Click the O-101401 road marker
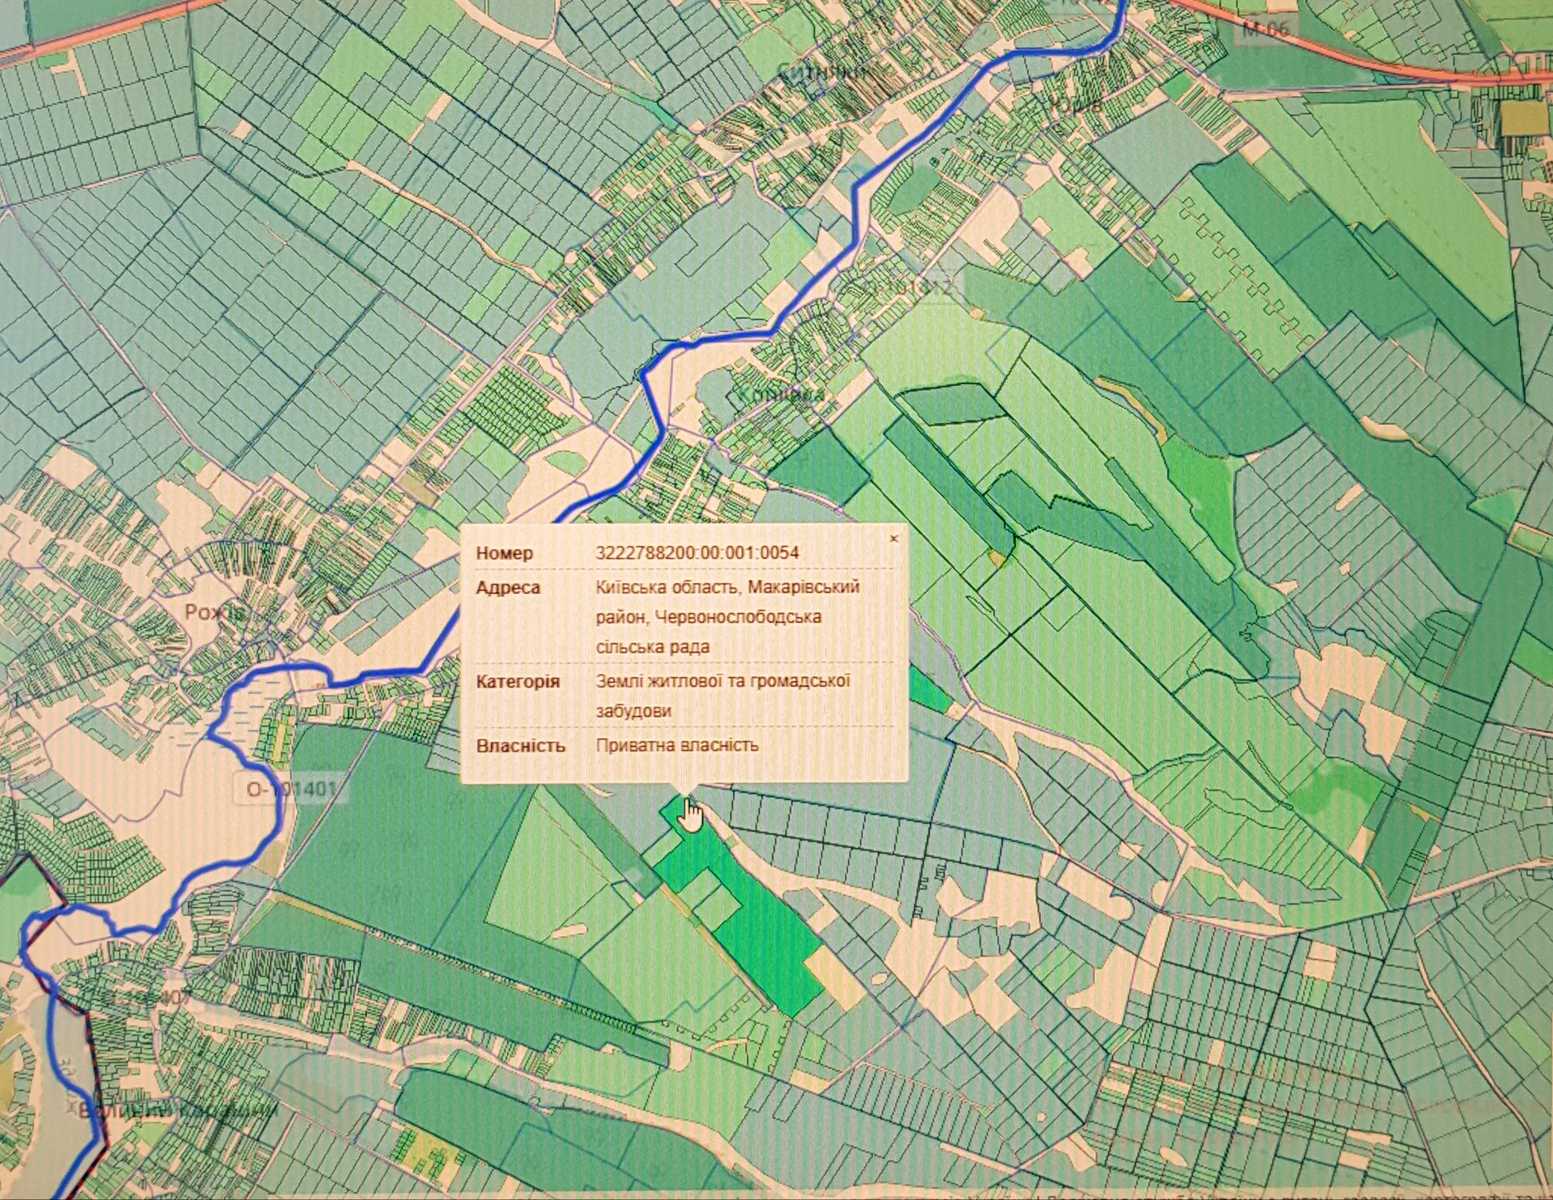 (291, 789)
